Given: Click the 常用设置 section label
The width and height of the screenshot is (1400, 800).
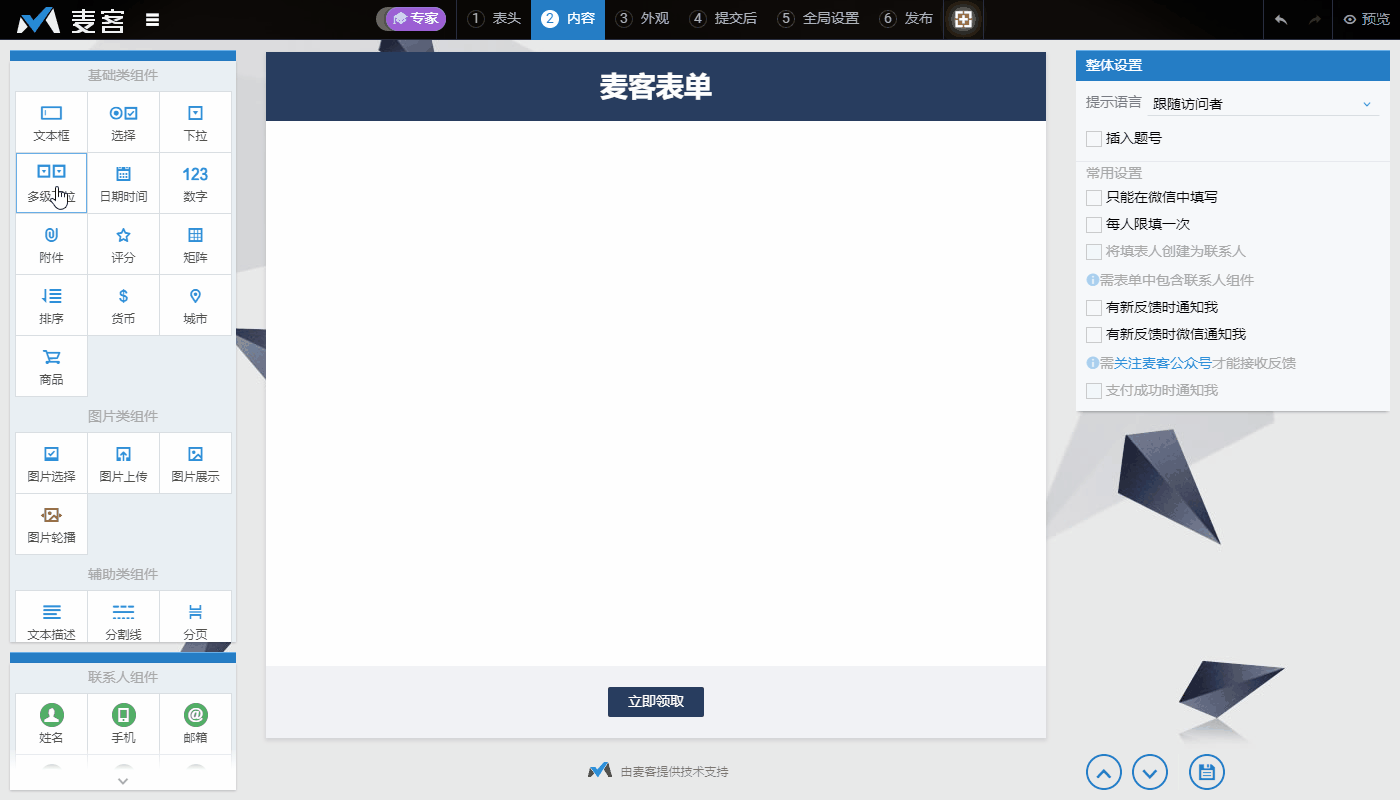Looking at the screenshot, I should (1114, 173).
